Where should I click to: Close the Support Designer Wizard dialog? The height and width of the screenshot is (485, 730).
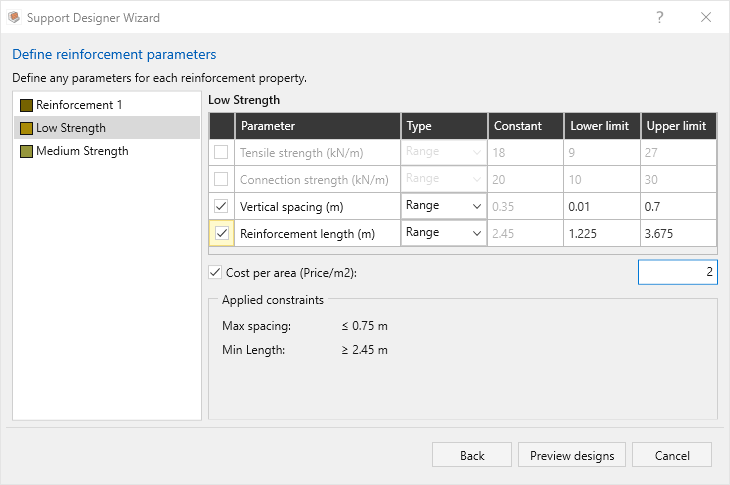pos(706,17)
